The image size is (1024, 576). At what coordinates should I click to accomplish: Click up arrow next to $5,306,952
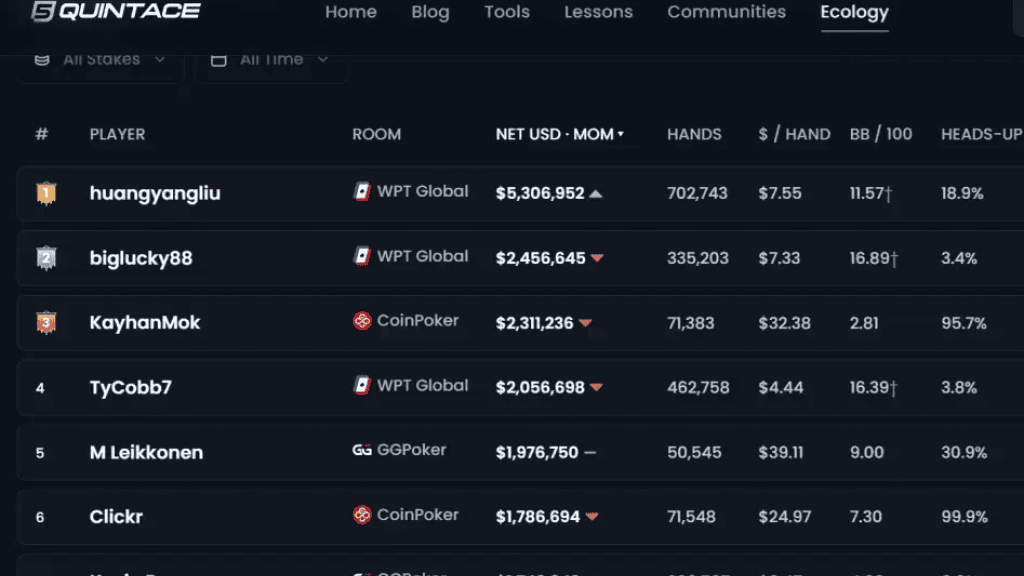click(x=596, y=194)
